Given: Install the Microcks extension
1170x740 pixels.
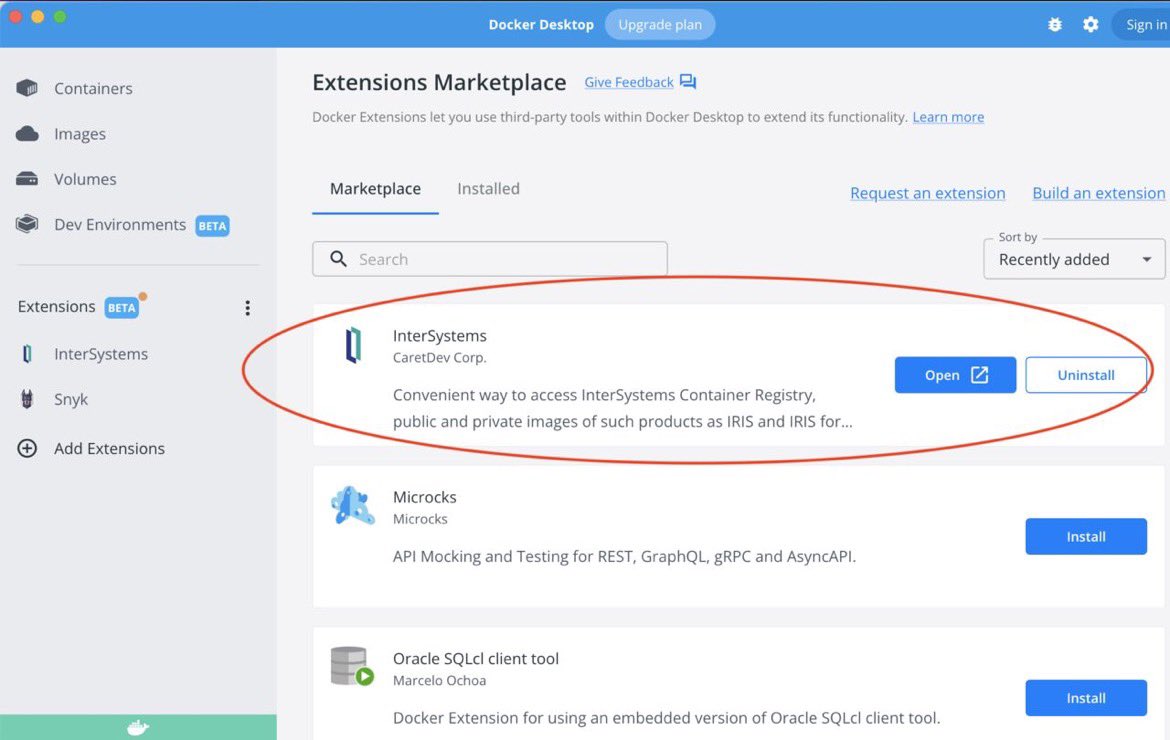Looking at the screenshot, I should pyautogui.click(x=1086, y=536).
